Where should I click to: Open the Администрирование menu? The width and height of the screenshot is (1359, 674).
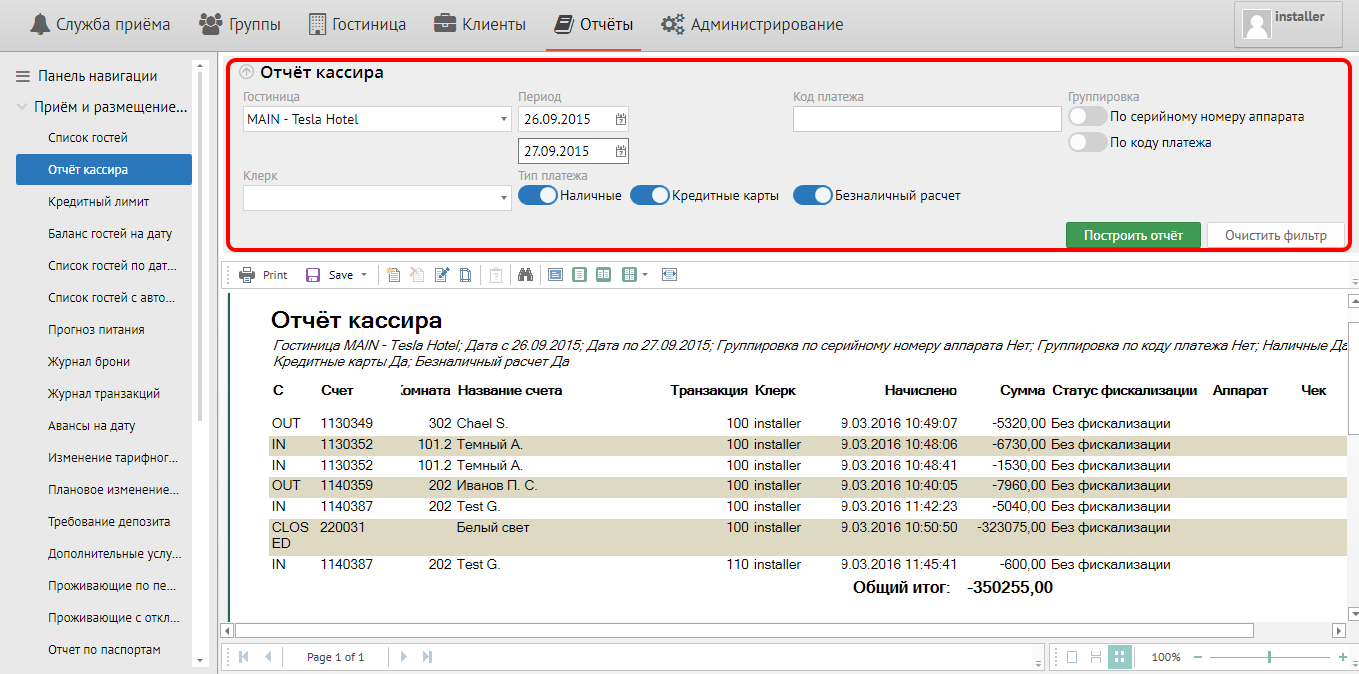tap(752, 24)
